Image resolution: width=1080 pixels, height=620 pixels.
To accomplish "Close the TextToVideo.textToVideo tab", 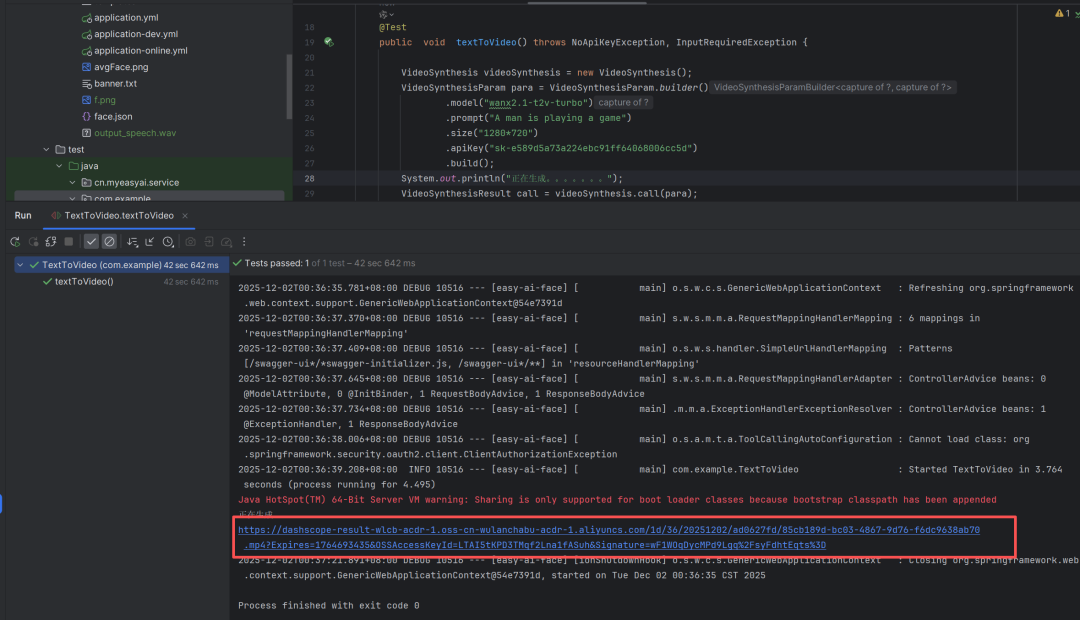I will 187,215.
